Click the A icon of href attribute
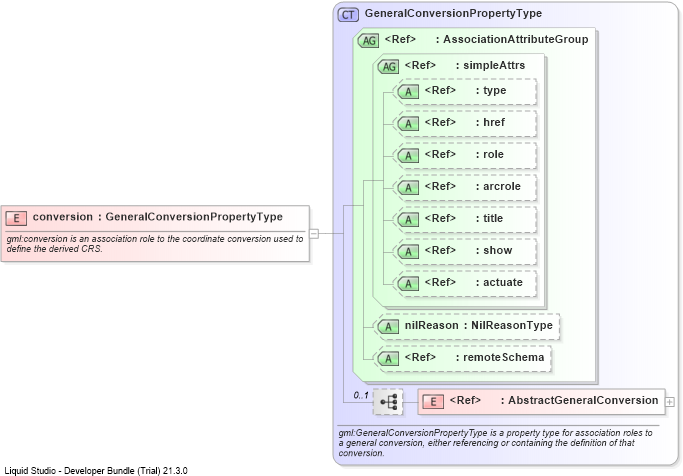Image resolution: width=683 pixels, height=476 pixels. pos(408,124)
